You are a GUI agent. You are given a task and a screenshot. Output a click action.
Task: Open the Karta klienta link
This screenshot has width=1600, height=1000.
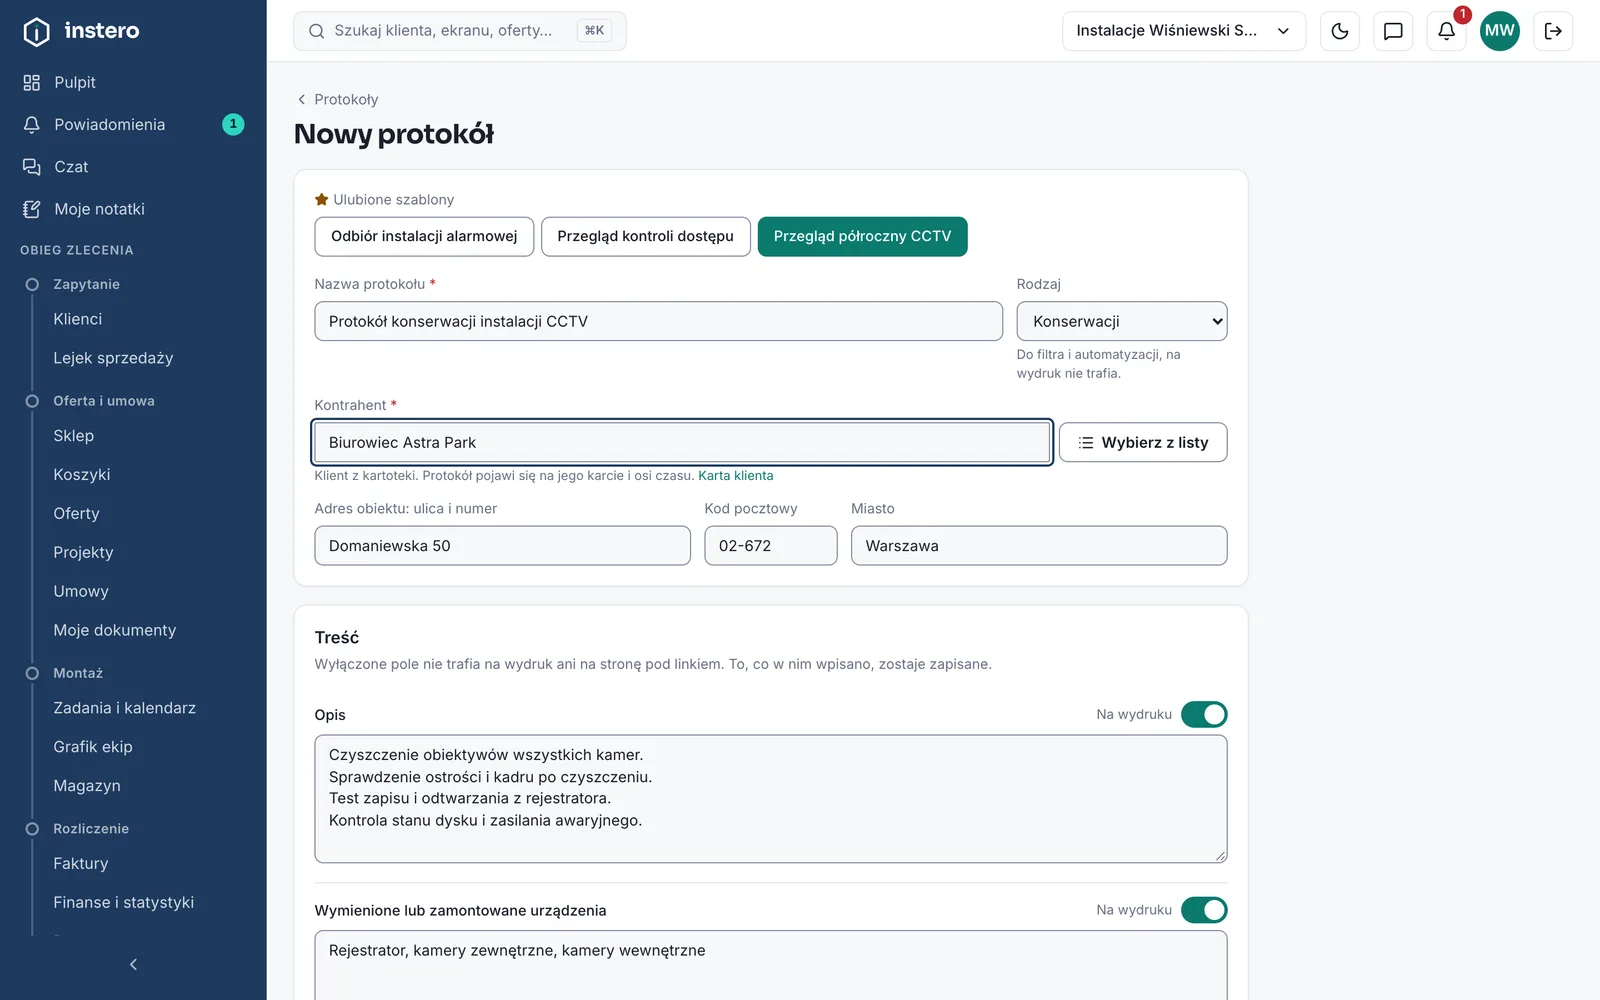735,475
